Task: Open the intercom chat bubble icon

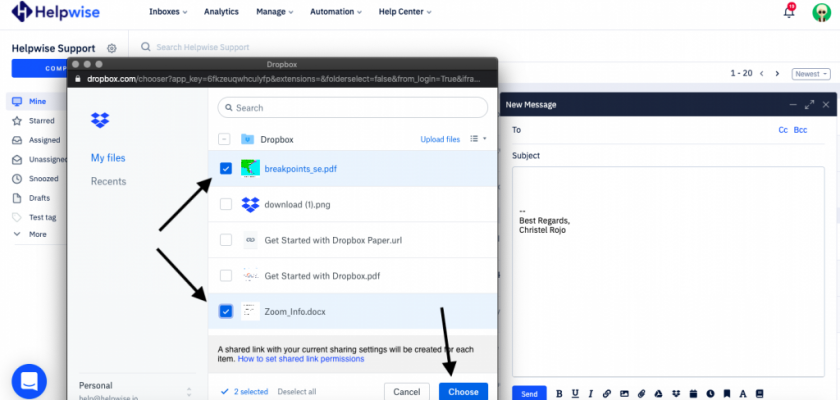Action: click(29, 381)
